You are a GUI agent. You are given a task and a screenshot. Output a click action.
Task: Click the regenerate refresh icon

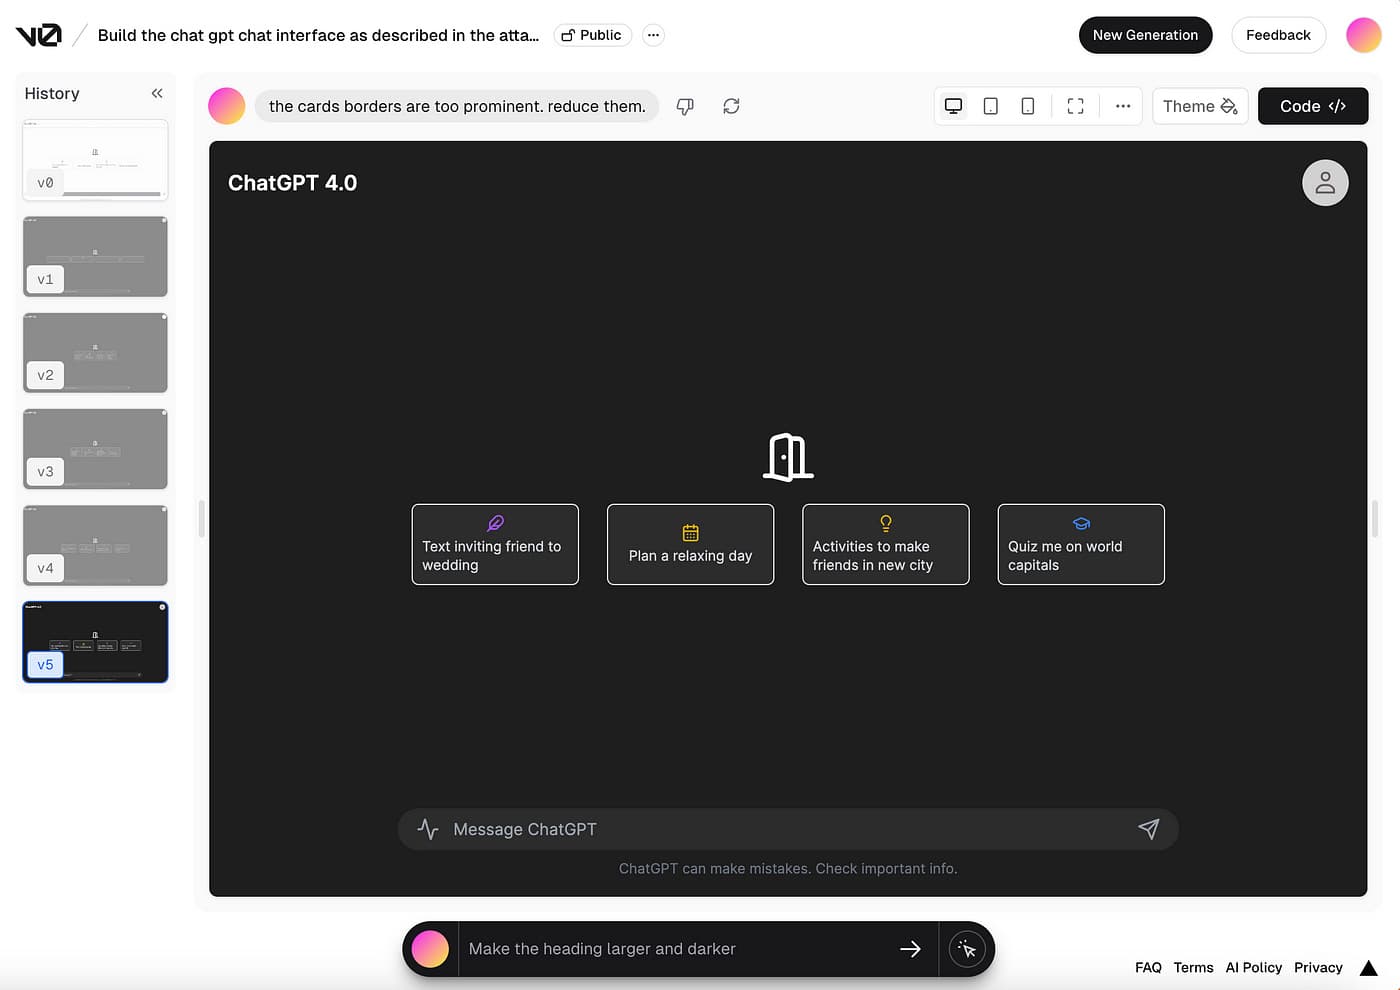coord(731,106)
